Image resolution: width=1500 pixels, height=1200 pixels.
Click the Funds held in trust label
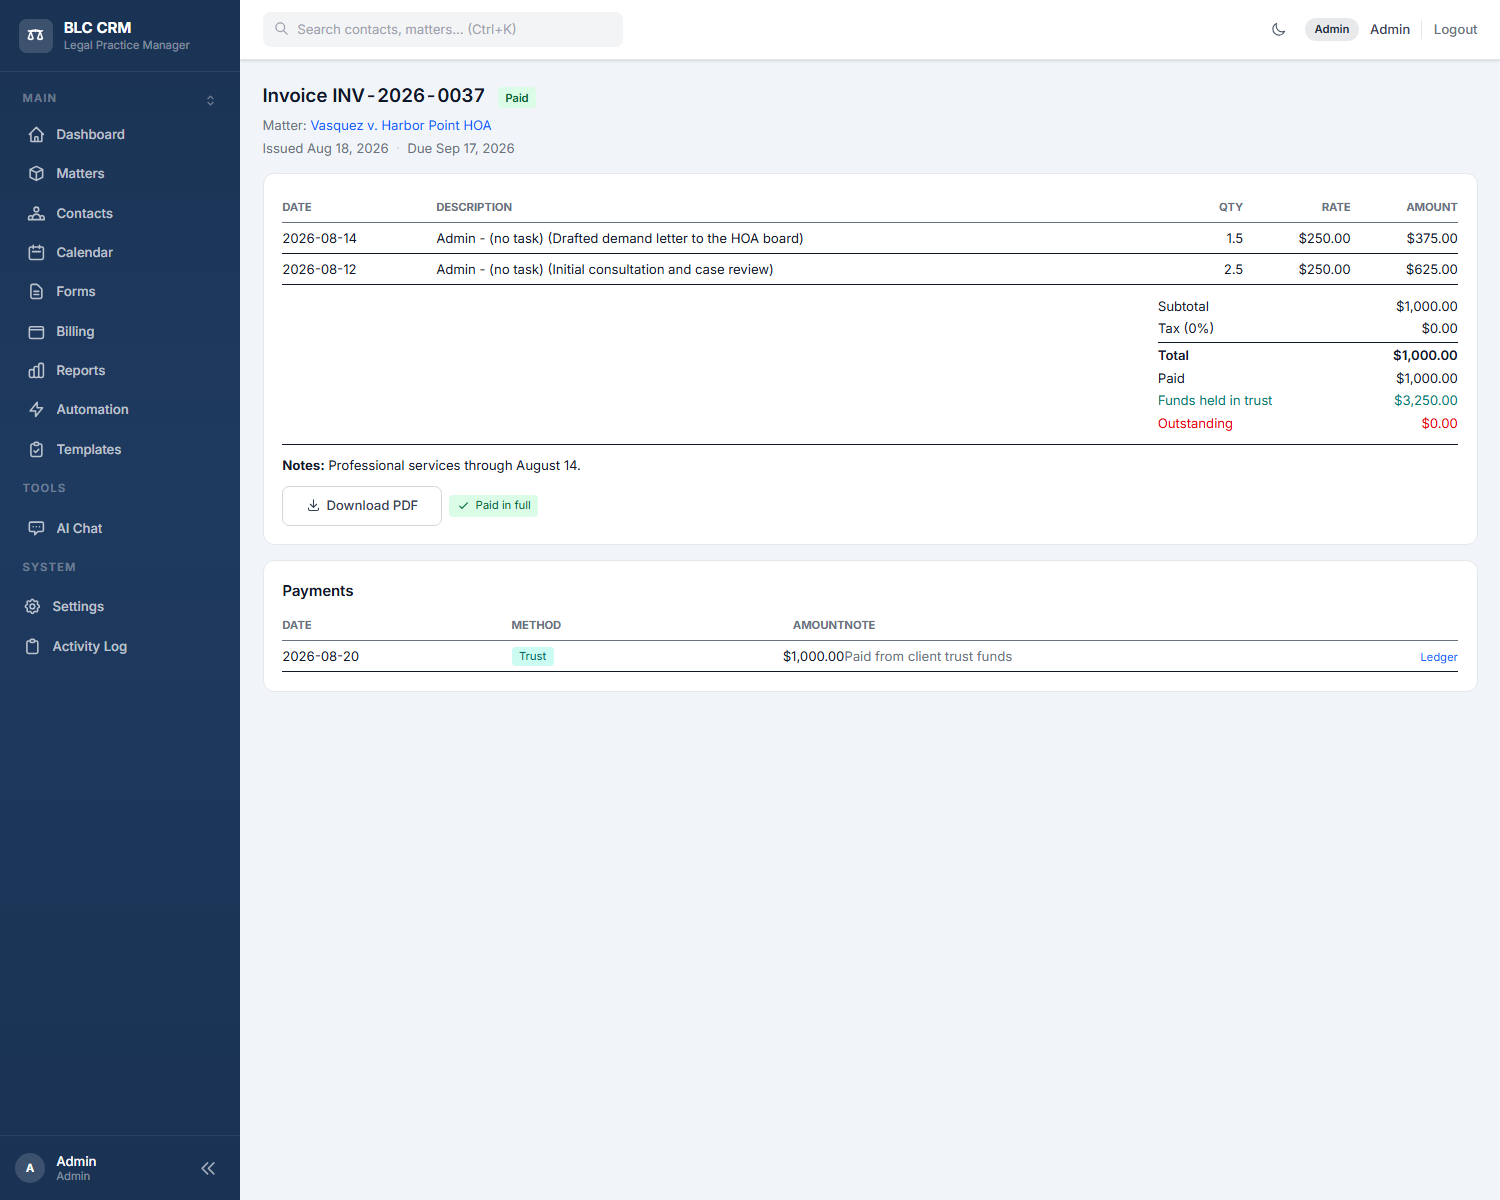coord(1215,400)
